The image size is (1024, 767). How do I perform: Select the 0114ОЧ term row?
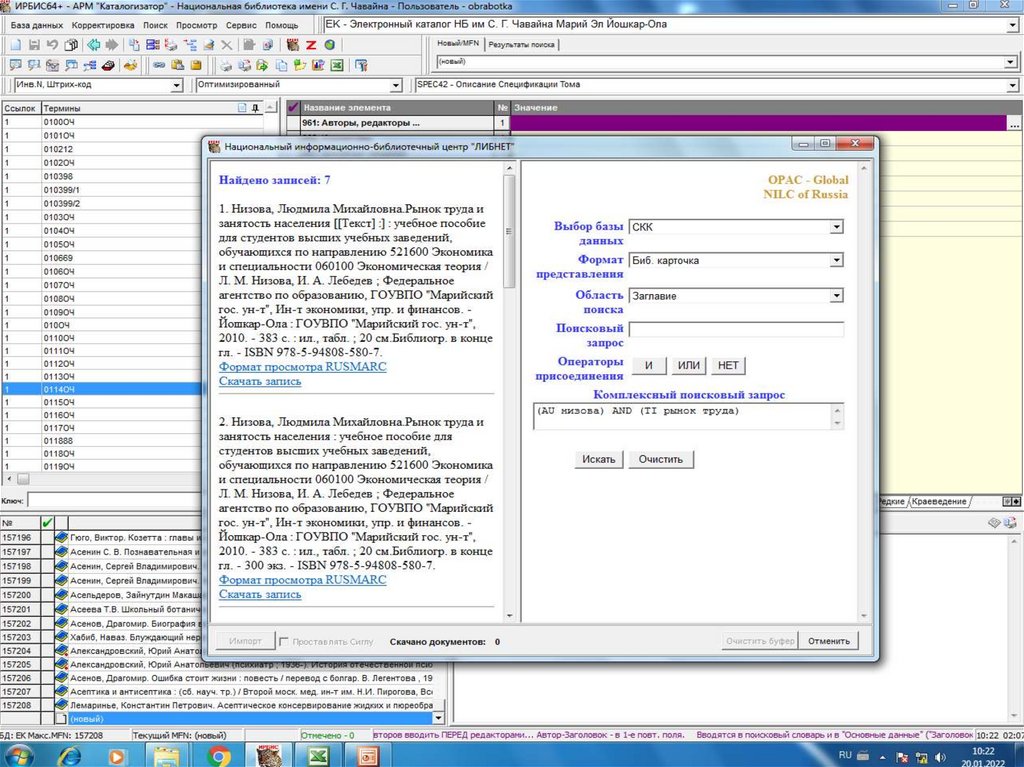(x=101, y=389)
